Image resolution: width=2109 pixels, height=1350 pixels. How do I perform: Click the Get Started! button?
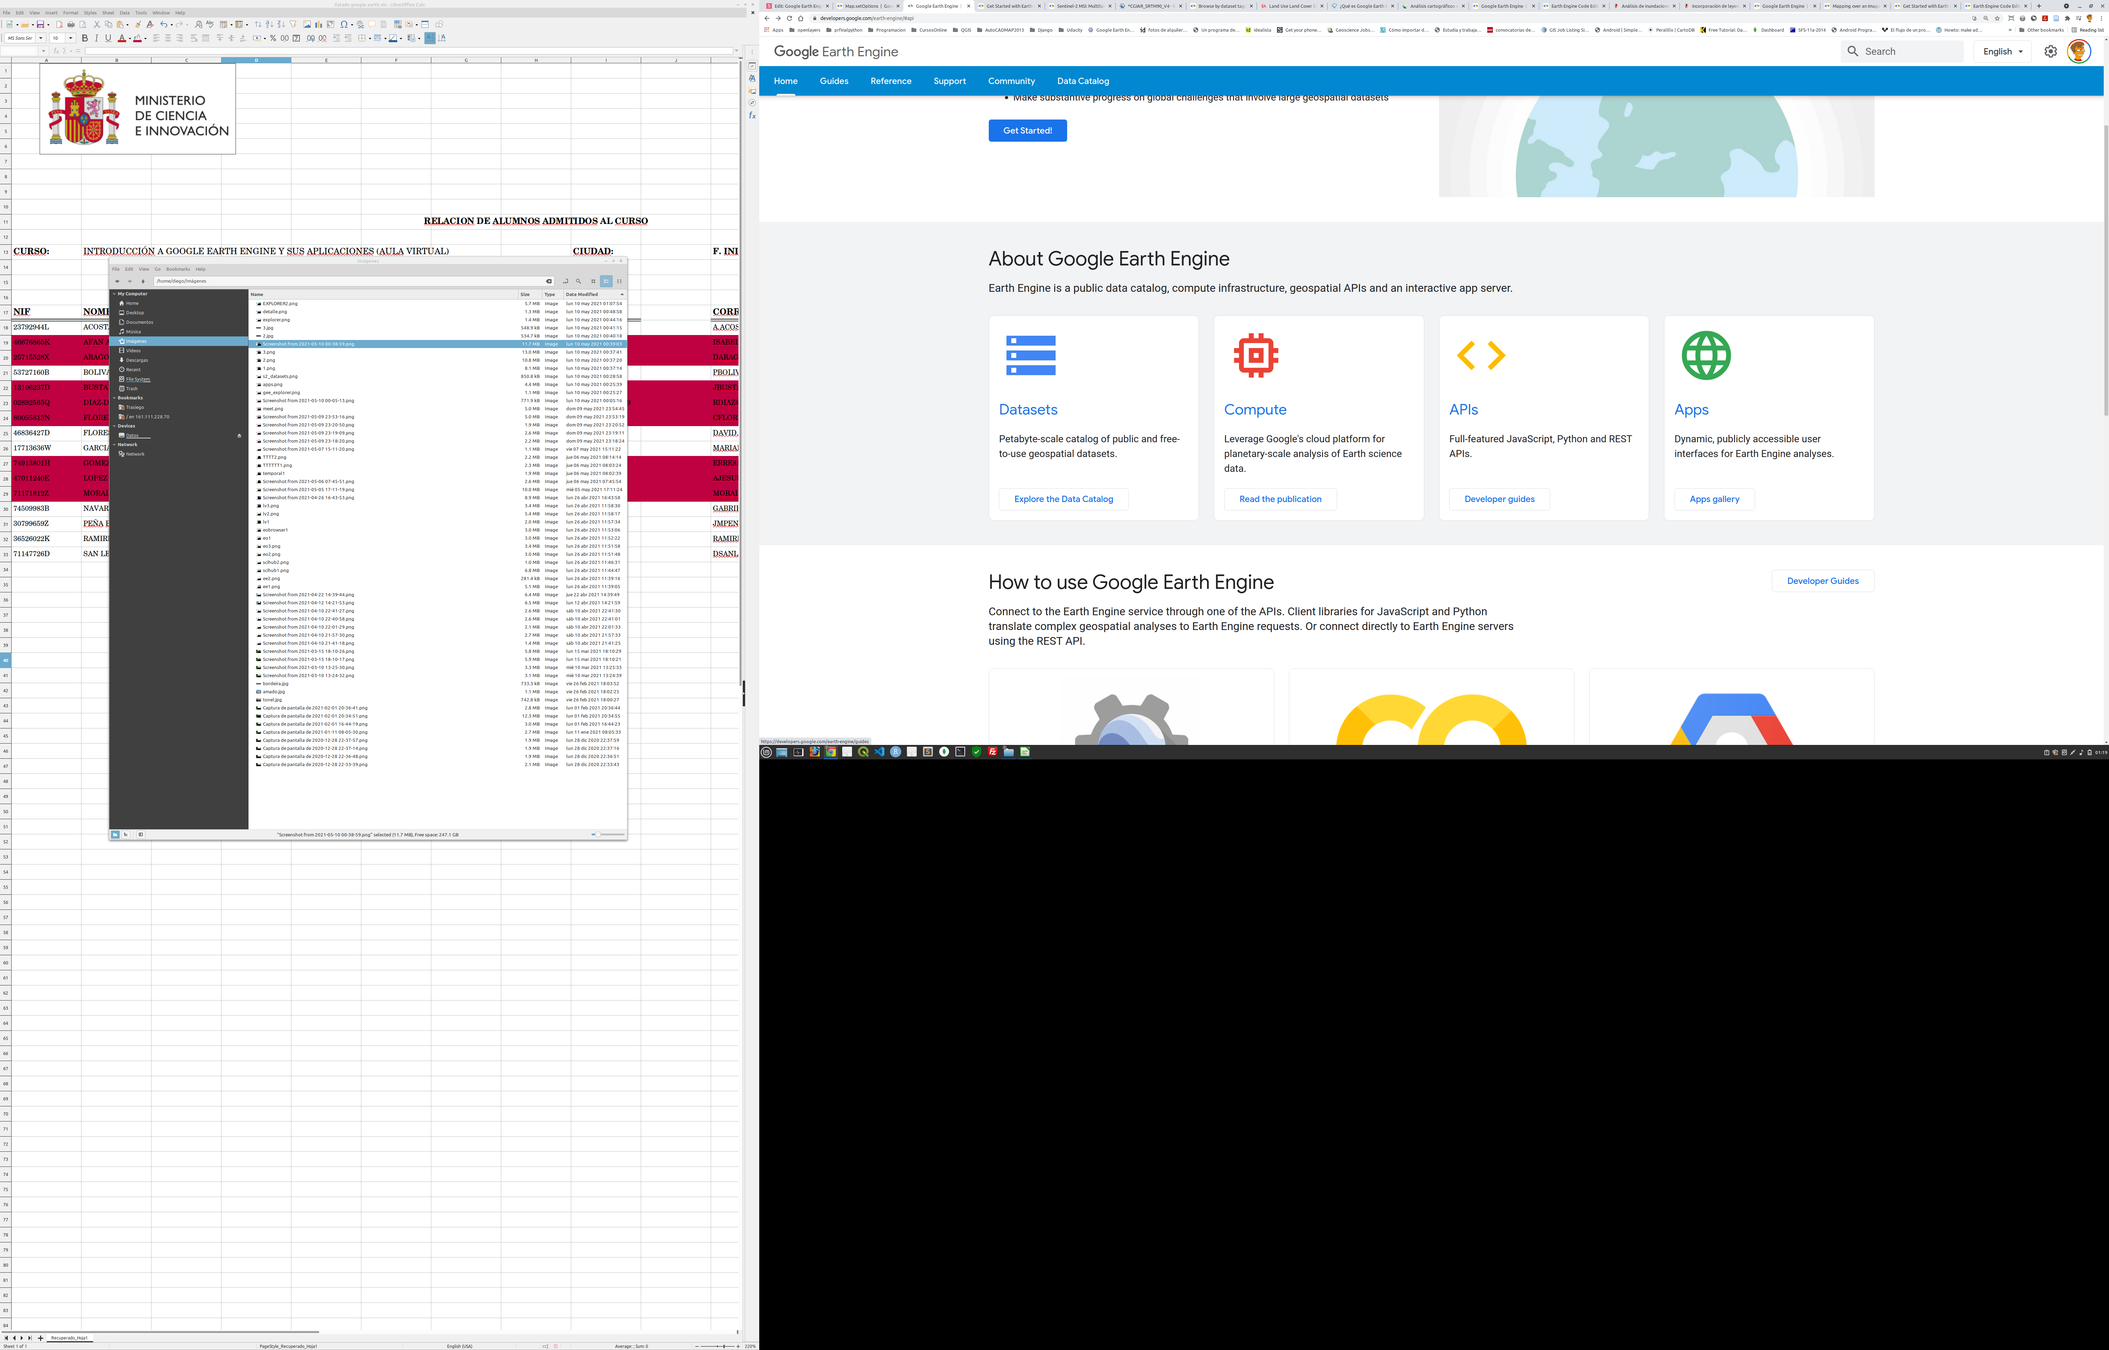[1027, 131]
